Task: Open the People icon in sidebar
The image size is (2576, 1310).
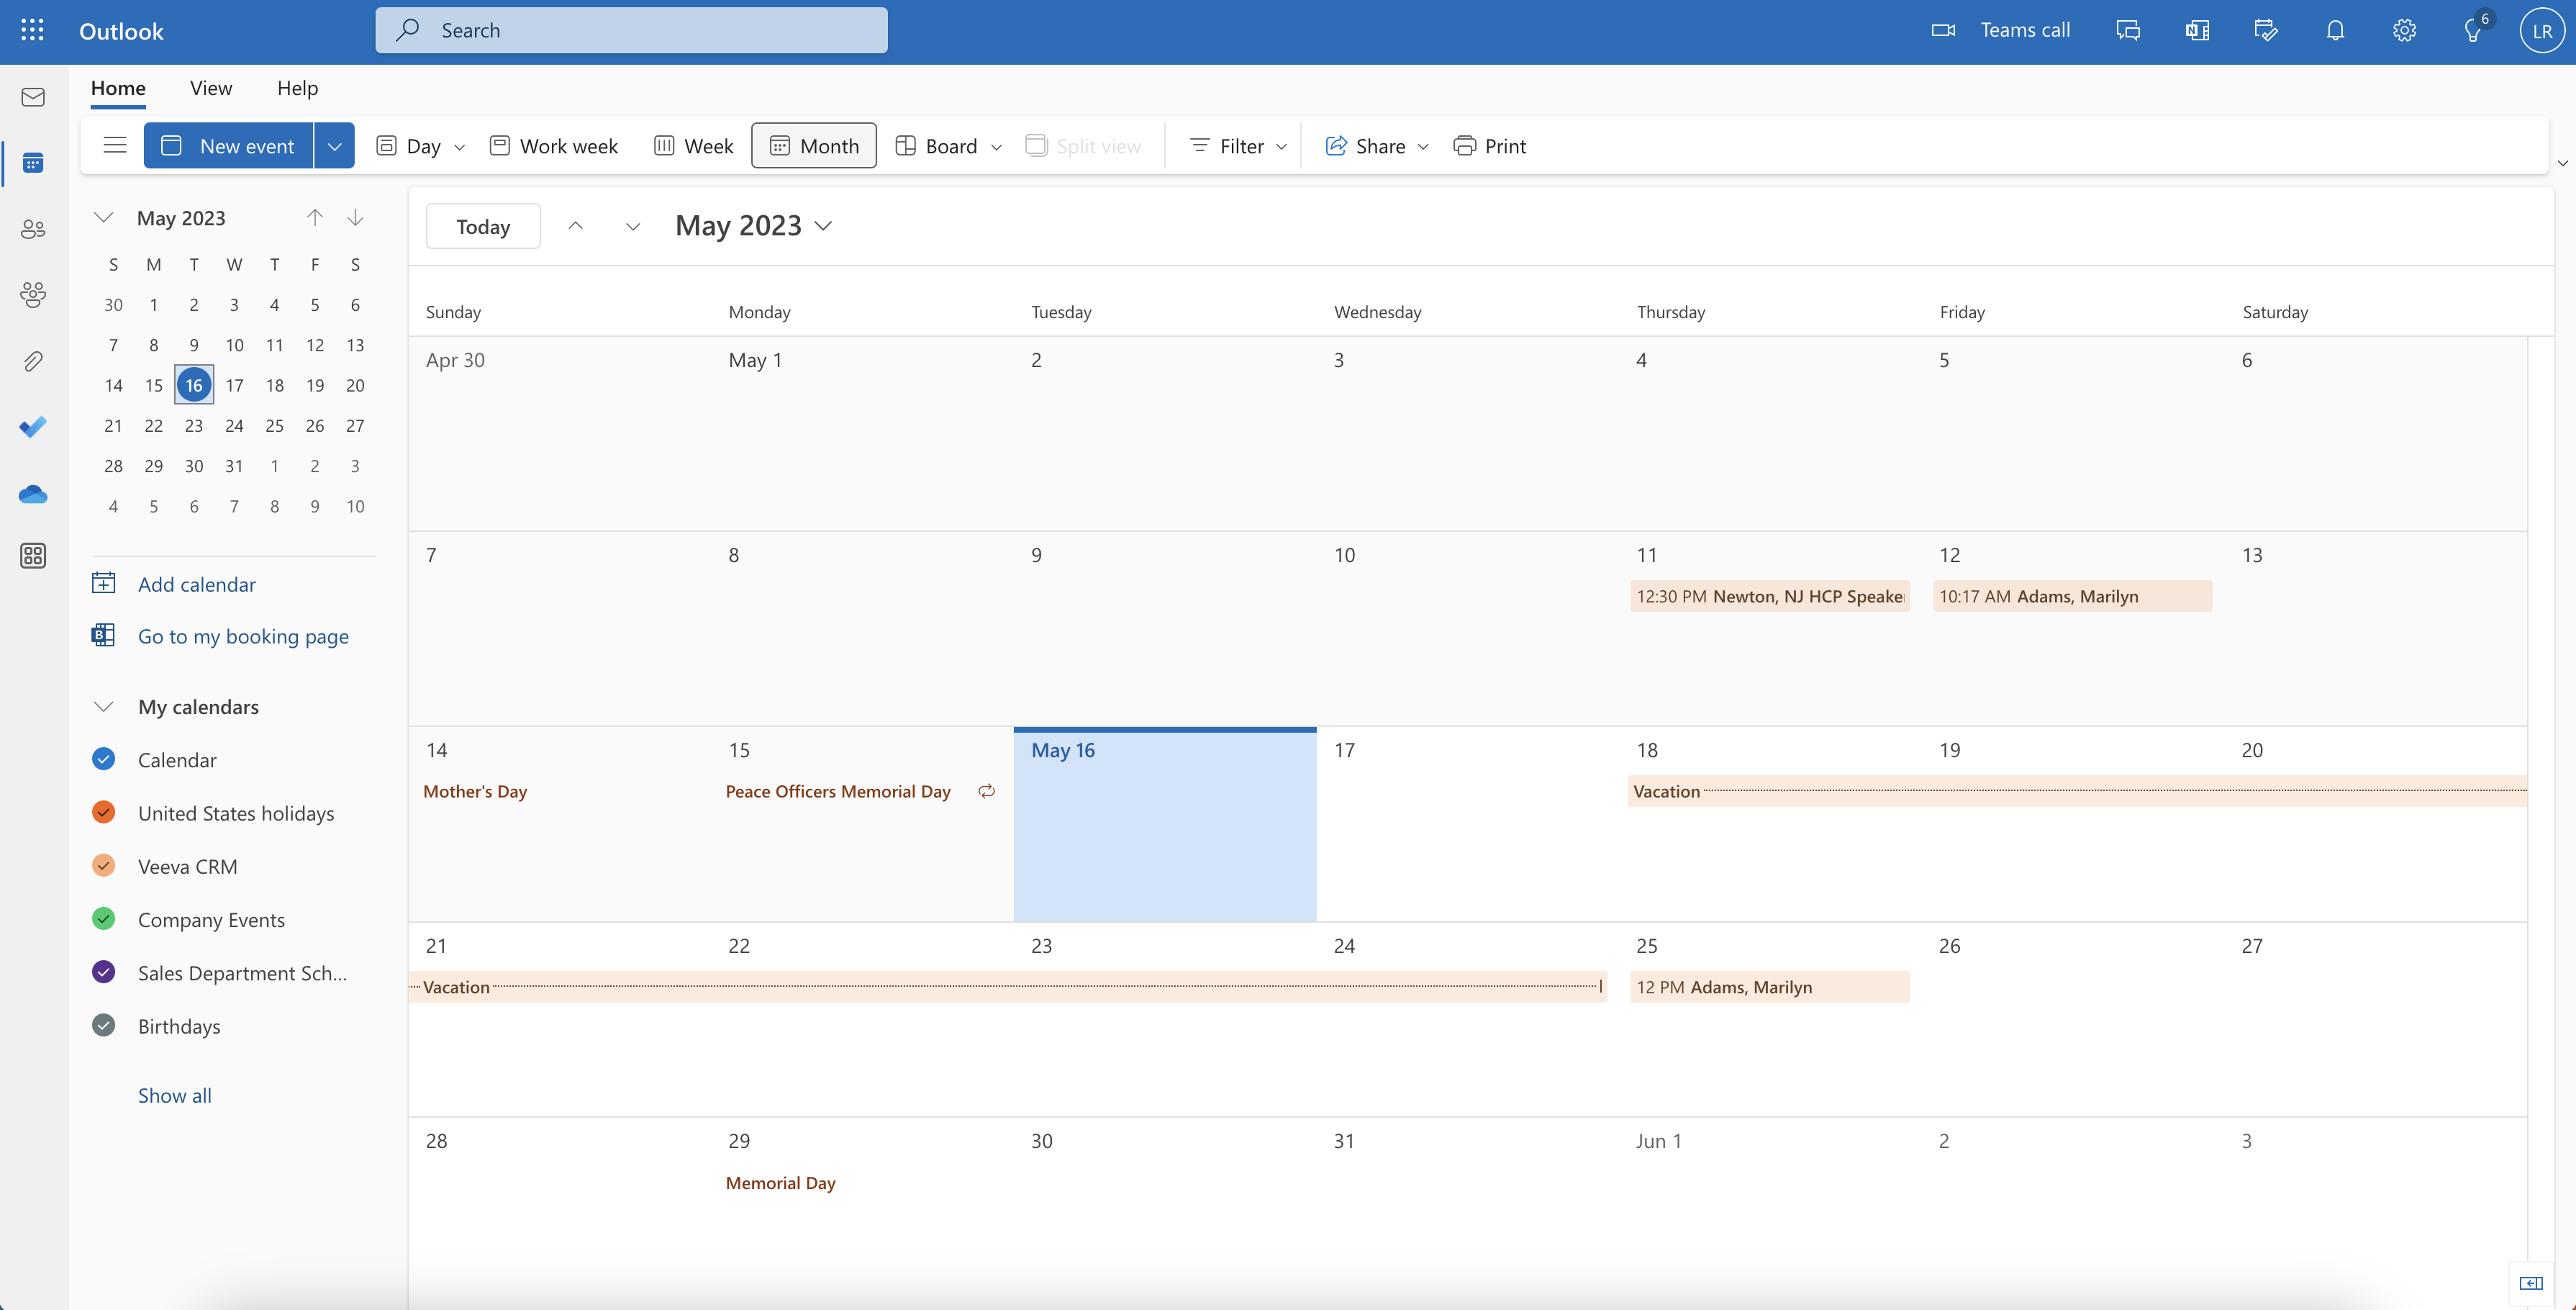Action: [33, 229]
